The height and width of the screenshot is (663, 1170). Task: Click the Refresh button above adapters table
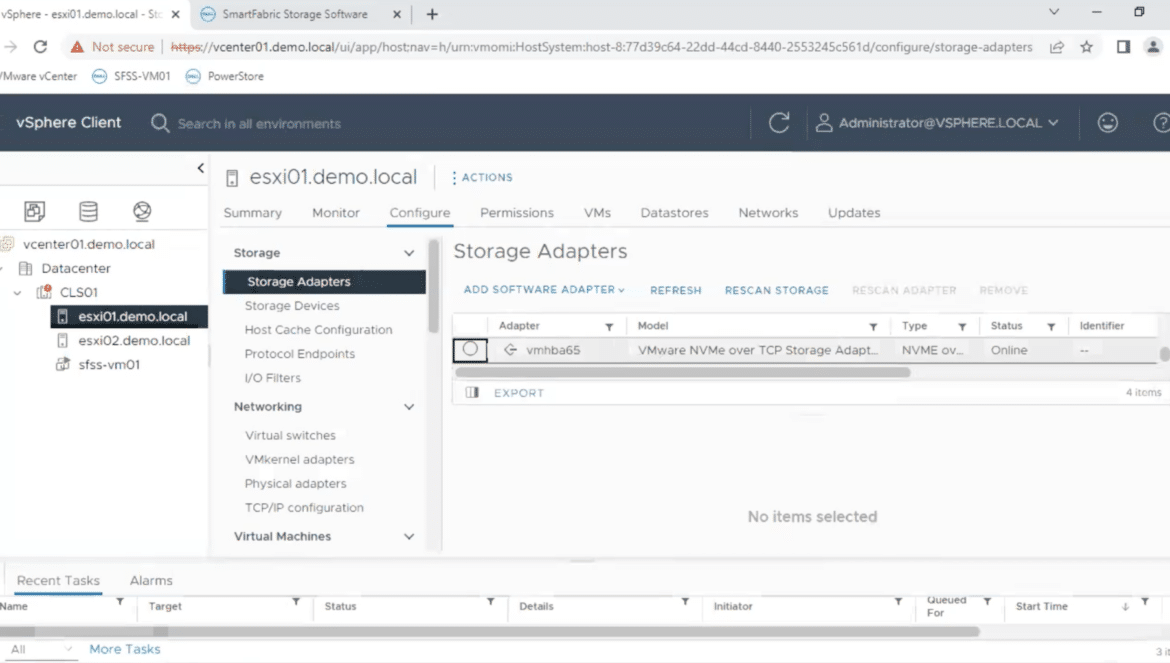pos(676,291)
